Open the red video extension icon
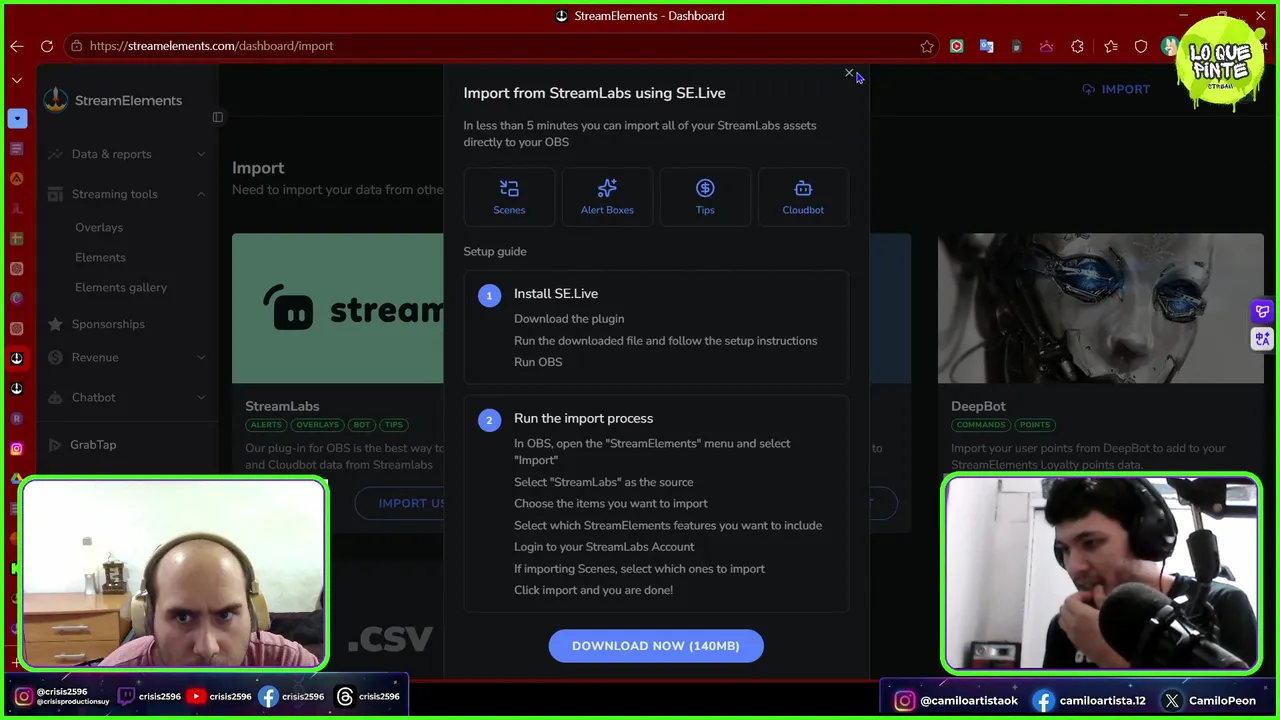Image resolution: width=1280 pixels, height=720 pixels. pyautogui.click(x=957, y=46)
